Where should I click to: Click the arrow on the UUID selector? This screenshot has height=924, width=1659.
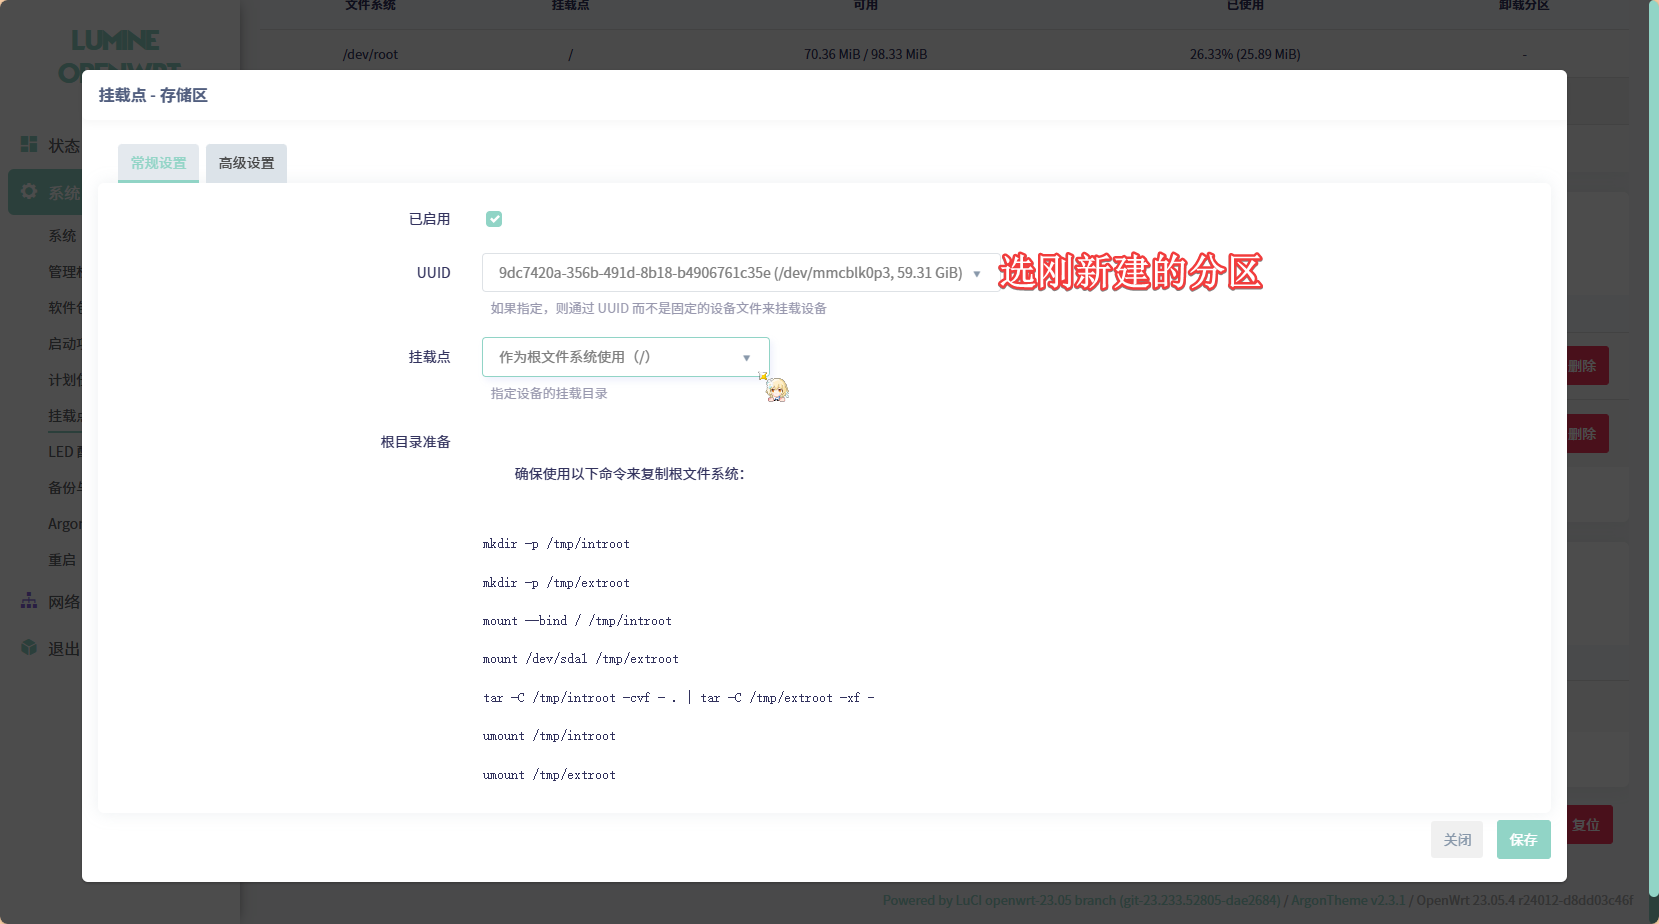[977, 274]
